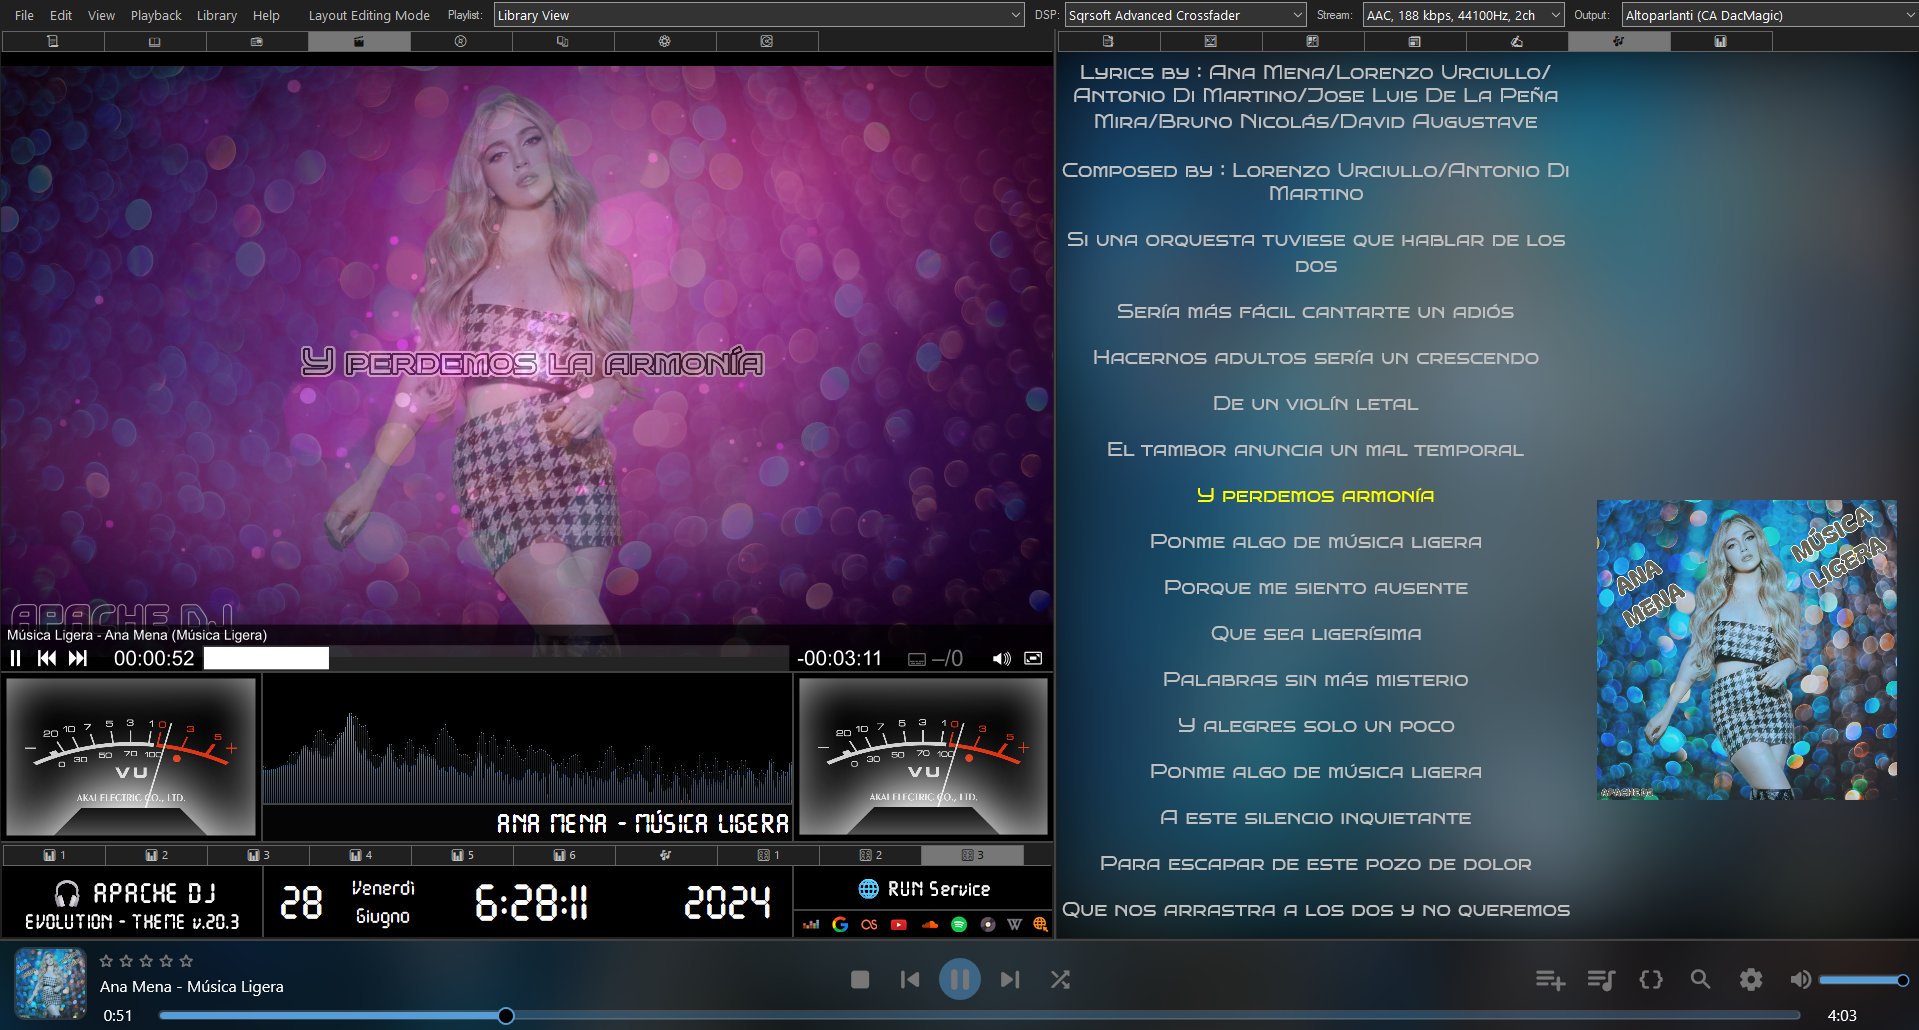Mute audio via bottom bar speaker icon

tap(1800, 980)
